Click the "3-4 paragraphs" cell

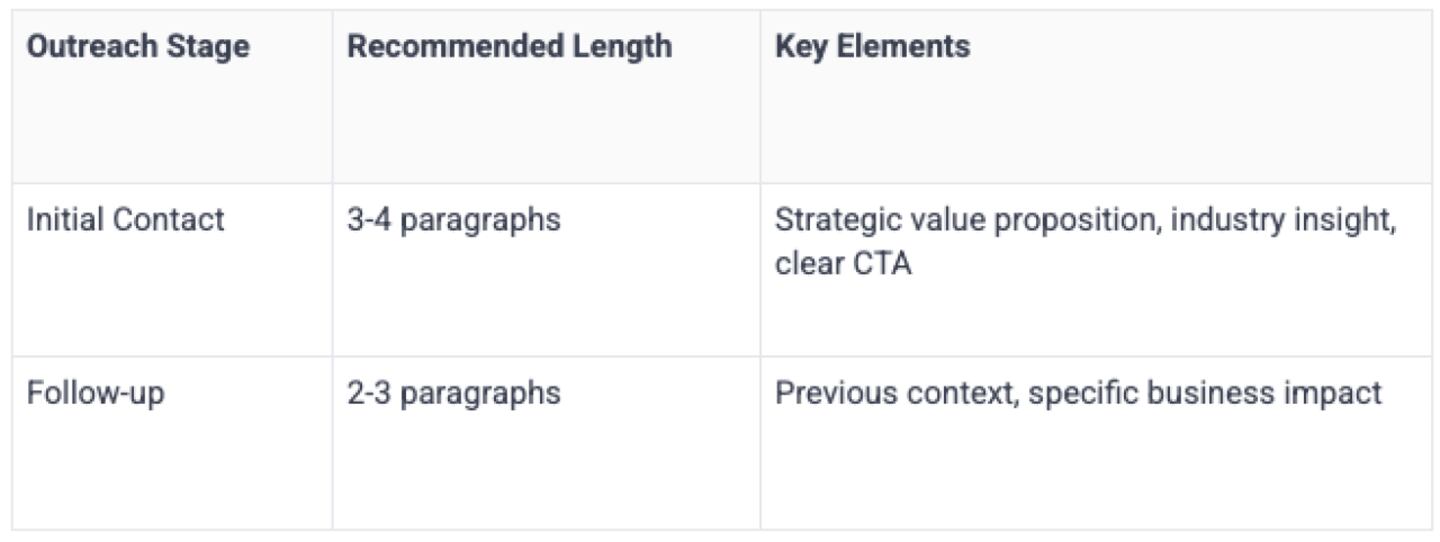tap(454, 220)
